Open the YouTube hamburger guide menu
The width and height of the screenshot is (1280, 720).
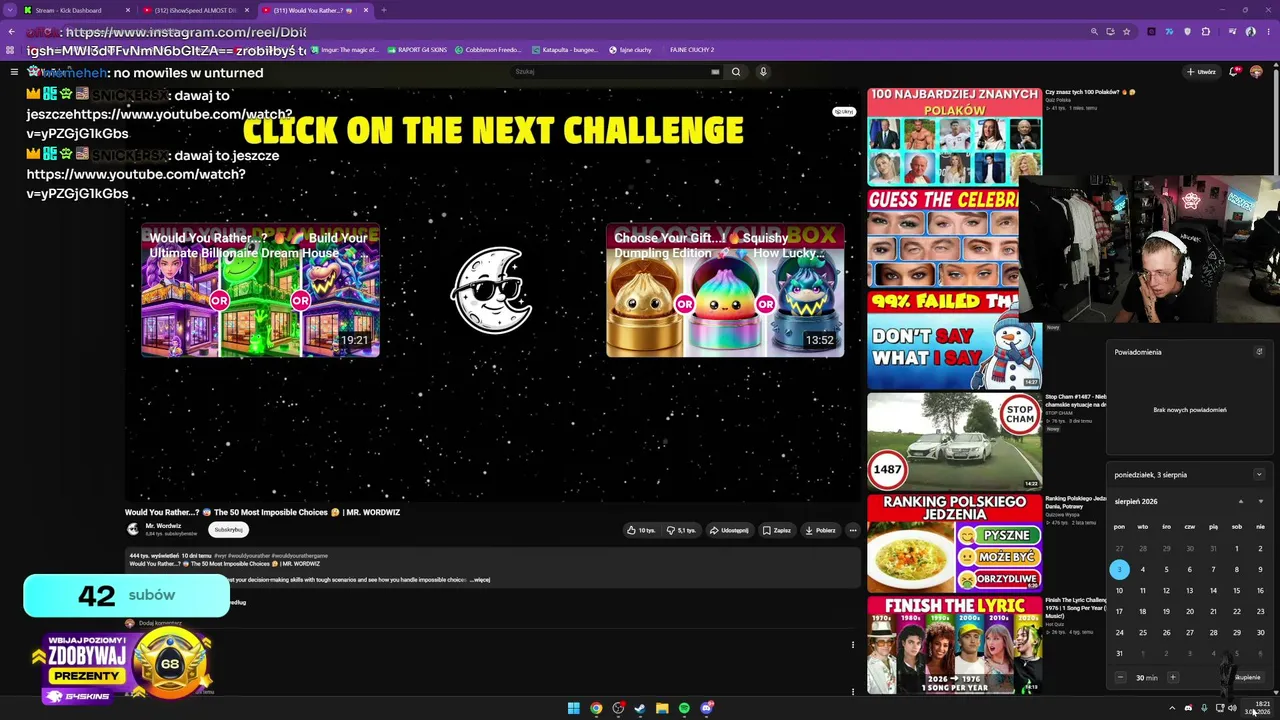(x=14, y=72)
